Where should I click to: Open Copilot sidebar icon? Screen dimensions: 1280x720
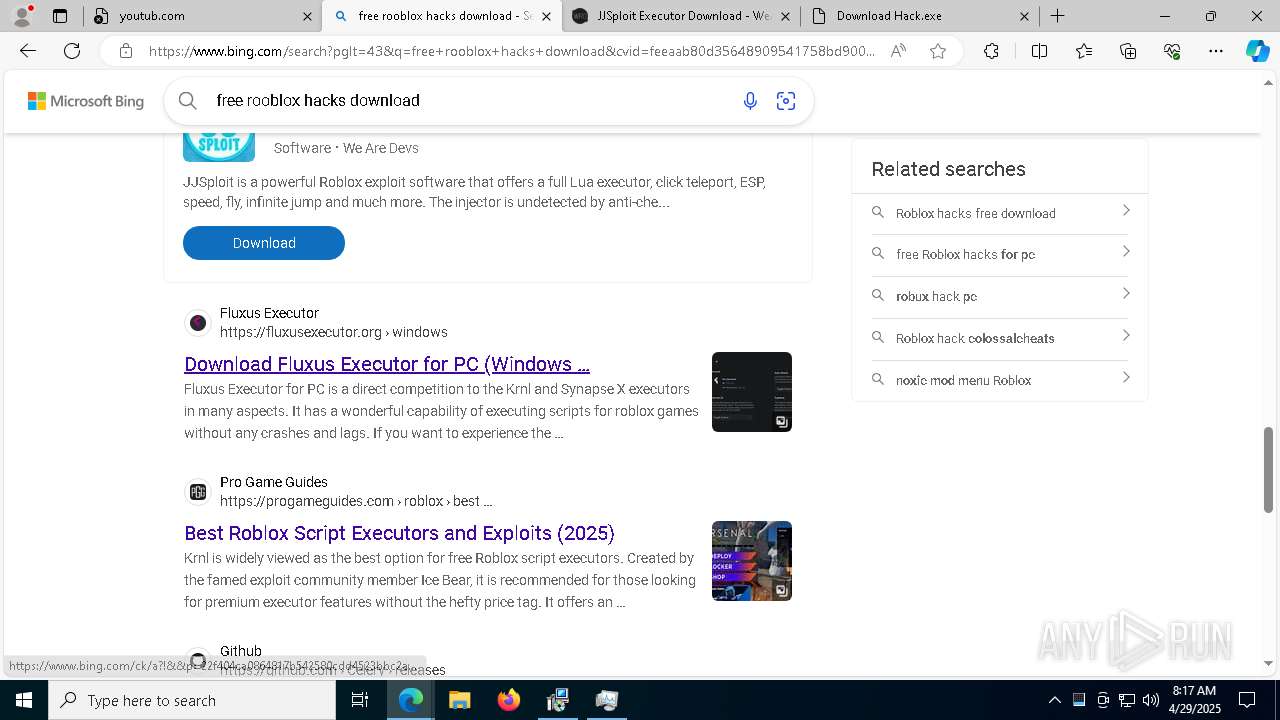[x=1257, y=51]
